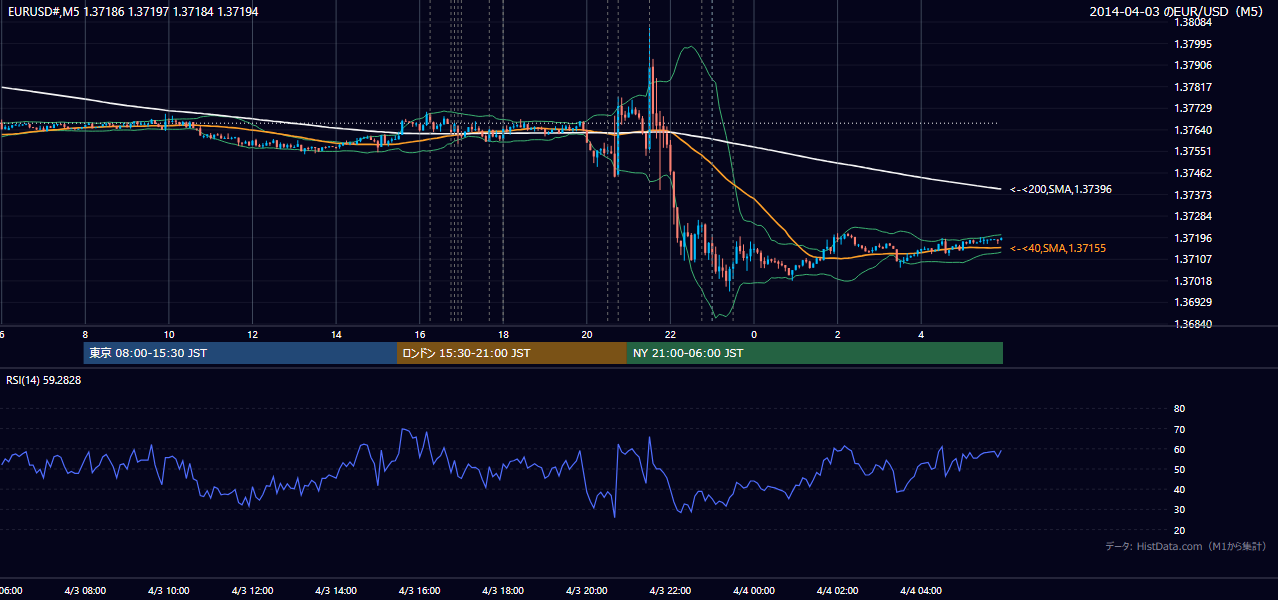Click price axis label 1.37640
This screenshot has height=600, width=1278.
coord(1194,130)
